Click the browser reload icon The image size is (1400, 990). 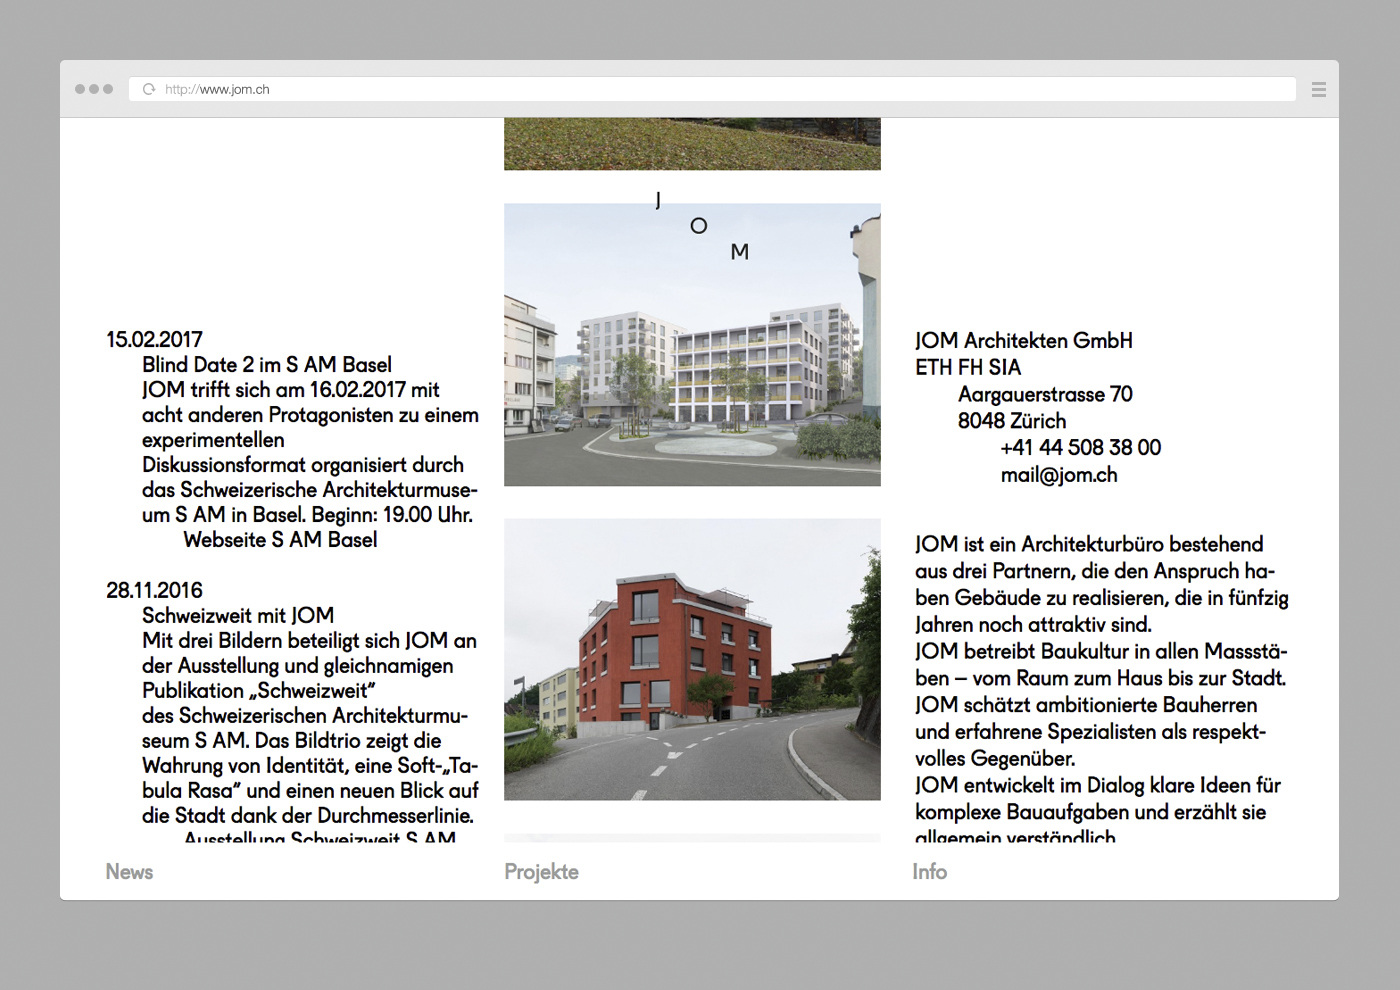pyautogui.click(x=149, y=89)
